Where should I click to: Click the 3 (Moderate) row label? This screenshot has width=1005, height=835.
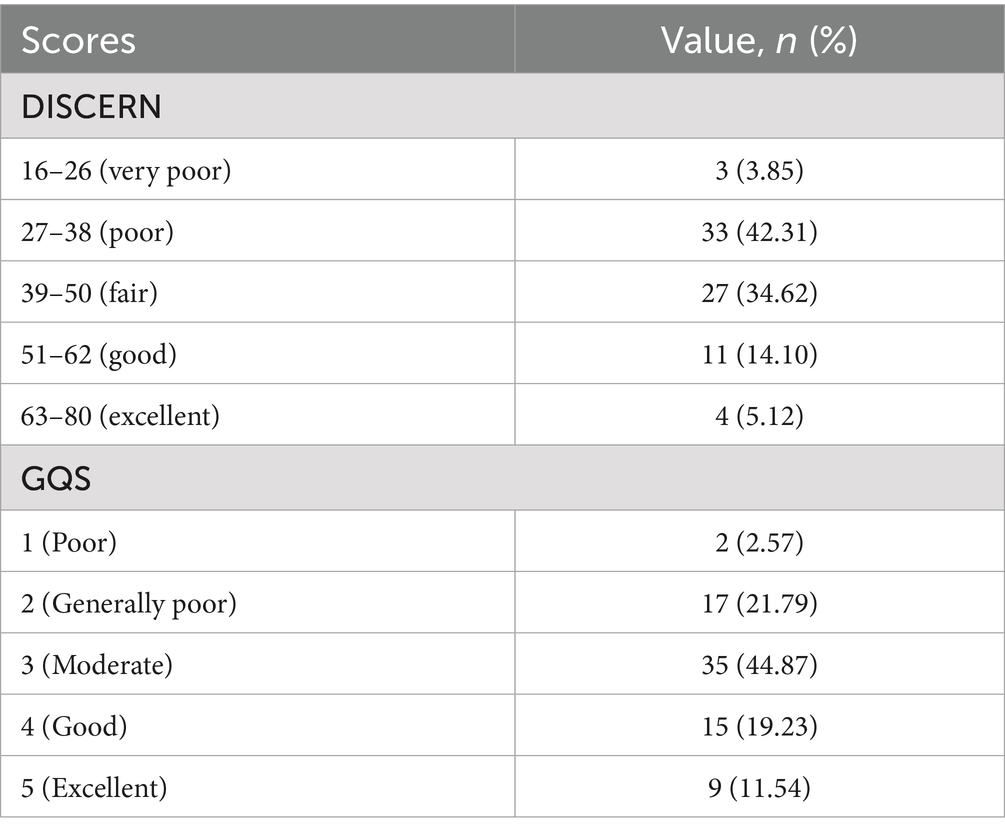click(97, 665)
